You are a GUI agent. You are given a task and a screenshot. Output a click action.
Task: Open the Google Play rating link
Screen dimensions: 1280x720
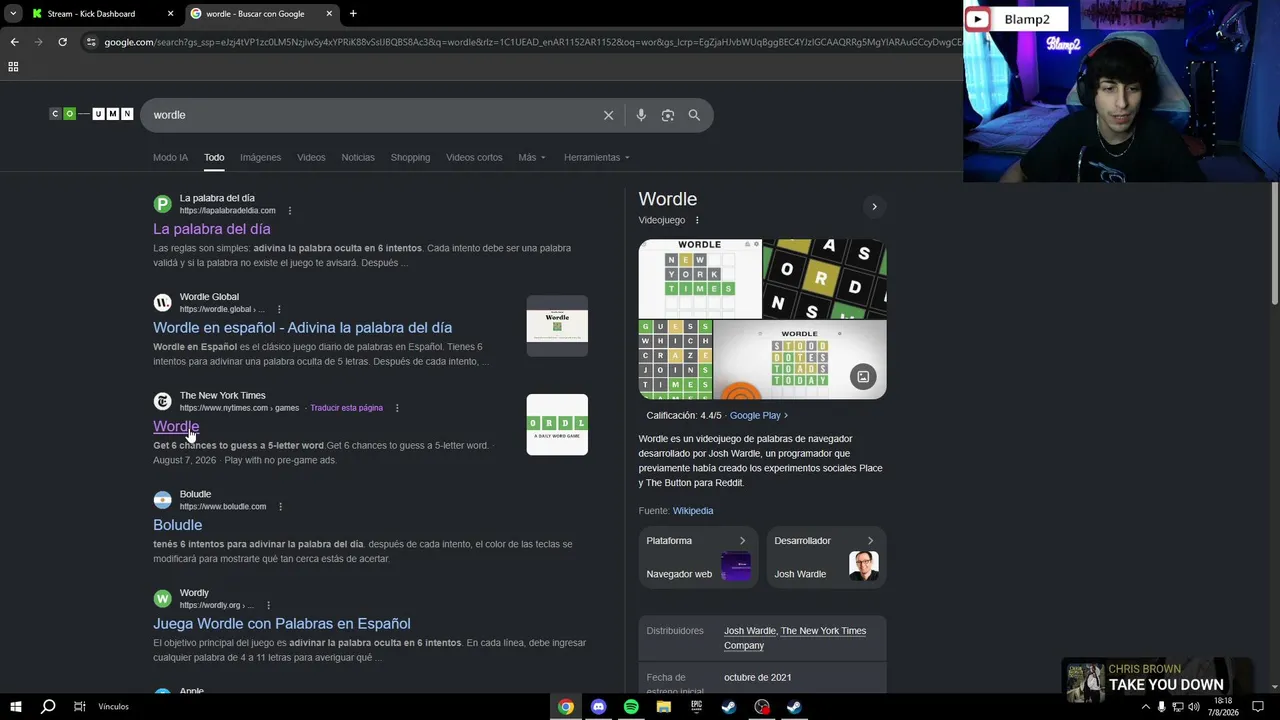click(x=759, y=416)
